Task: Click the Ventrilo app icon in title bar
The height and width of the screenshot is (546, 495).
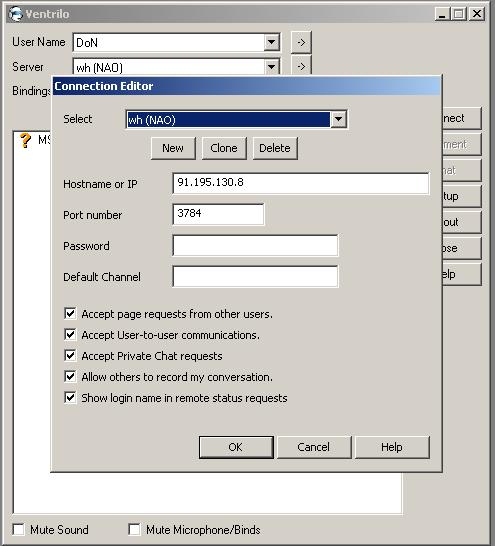Action: point(16,14)
